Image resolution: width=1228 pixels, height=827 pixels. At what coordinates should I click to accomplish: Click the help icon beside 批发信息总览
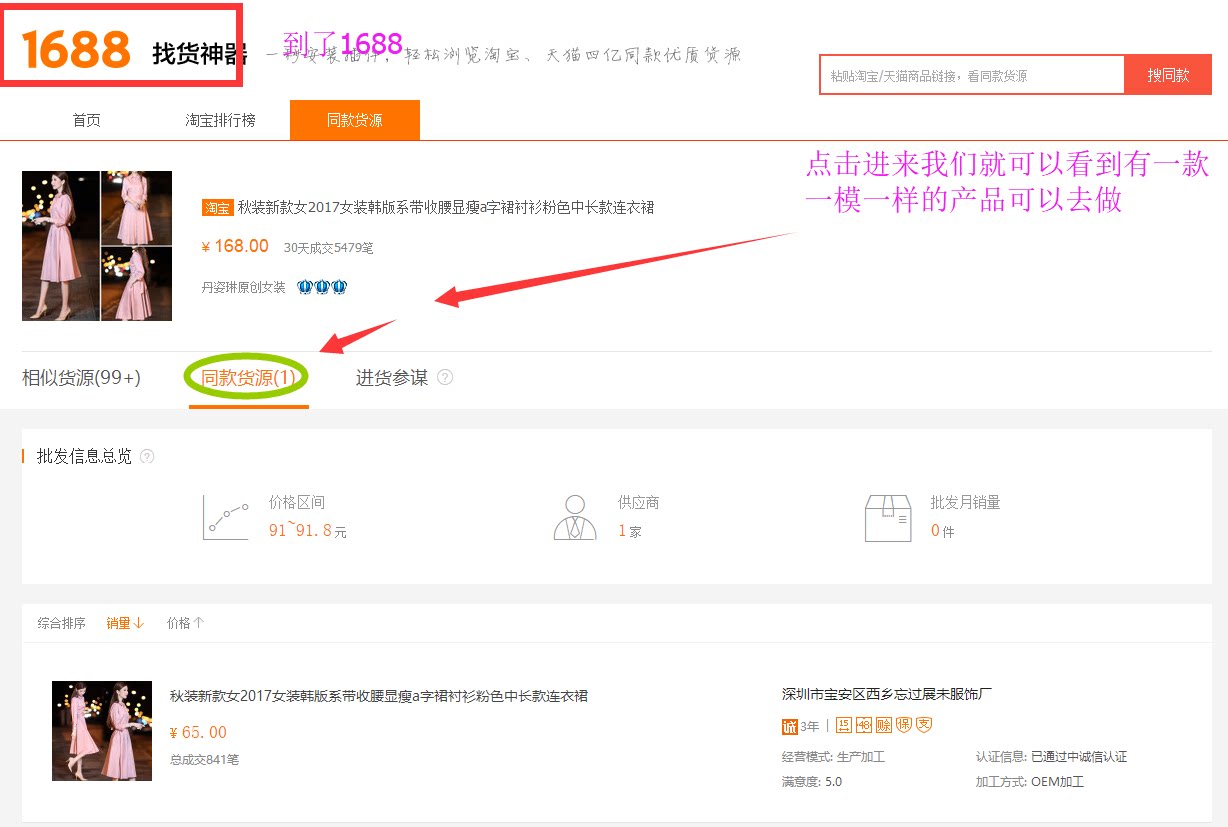pyautogui.click(x=147, y=456)
